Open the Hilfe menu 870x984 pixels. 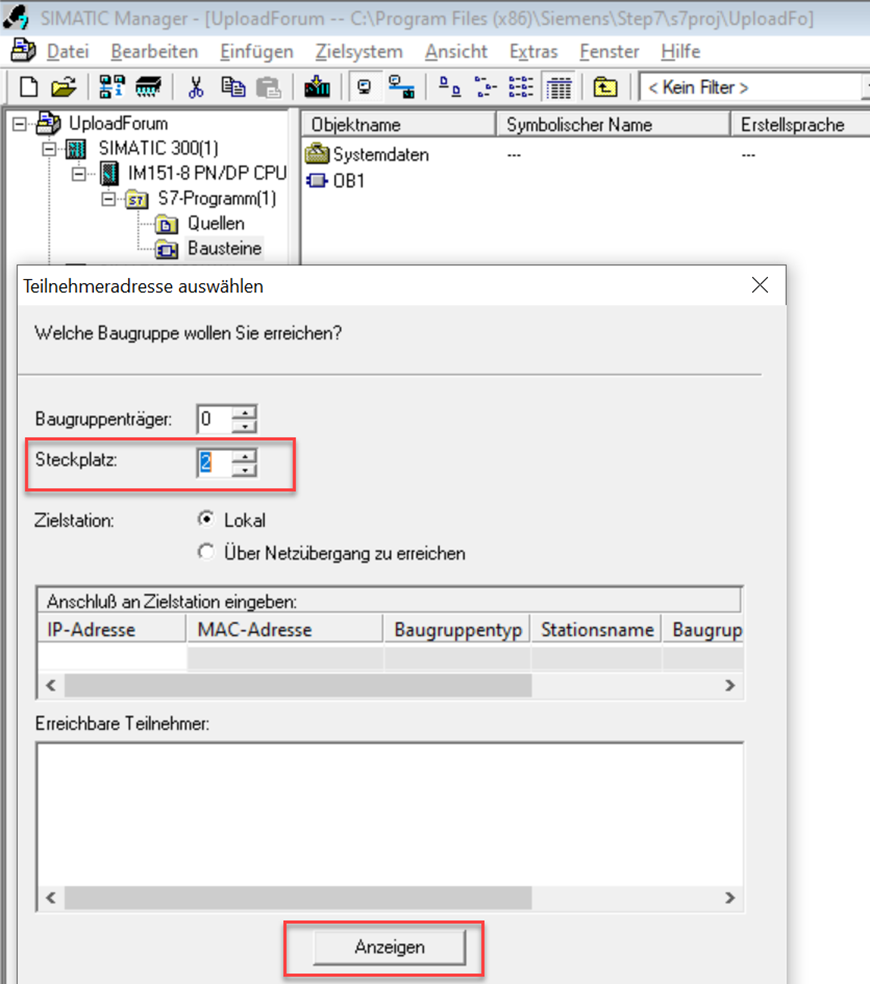pyautogui.click(x=680, y=51)
